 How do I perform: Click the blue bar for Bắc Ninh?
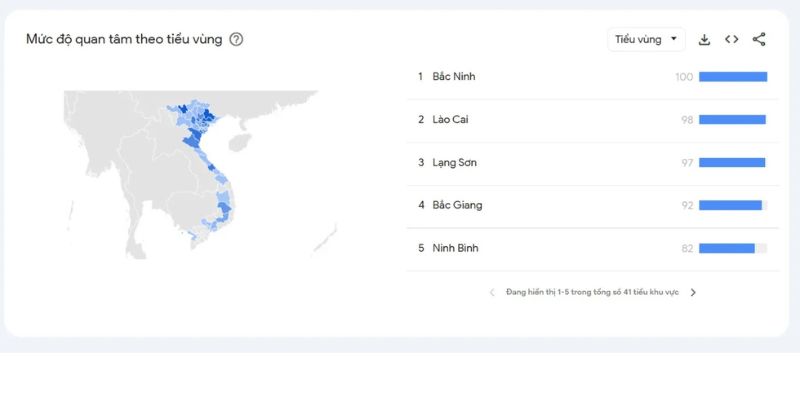pos(733,77)
